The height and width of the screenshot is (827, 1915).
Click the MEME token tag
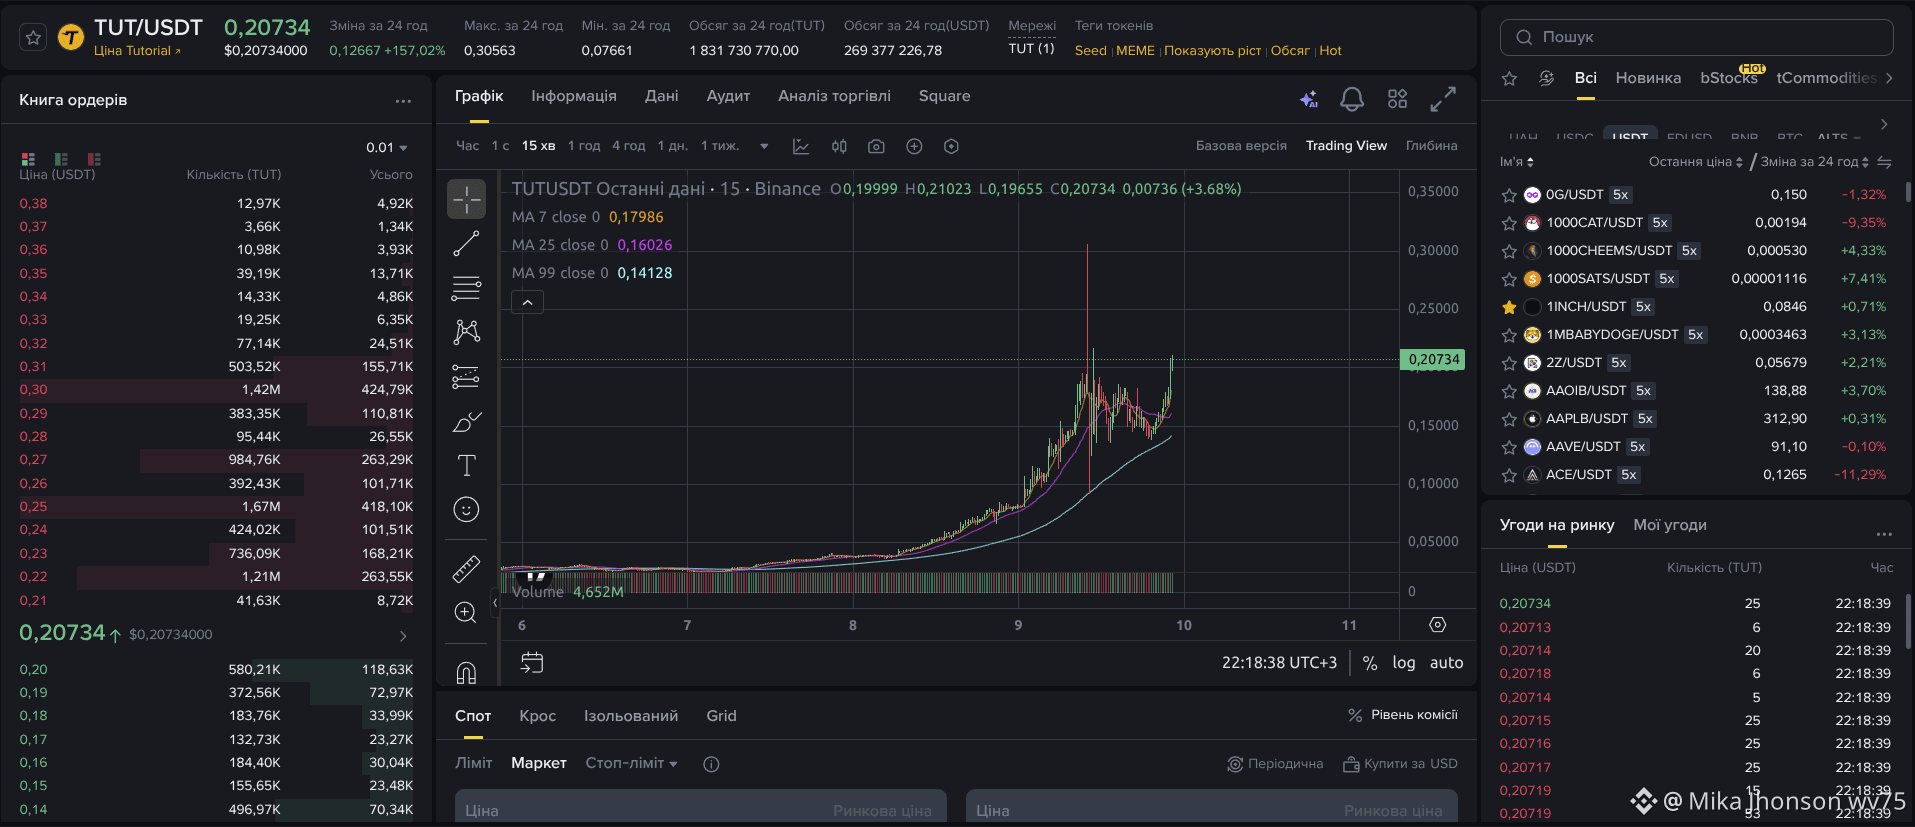[1135, 51]
